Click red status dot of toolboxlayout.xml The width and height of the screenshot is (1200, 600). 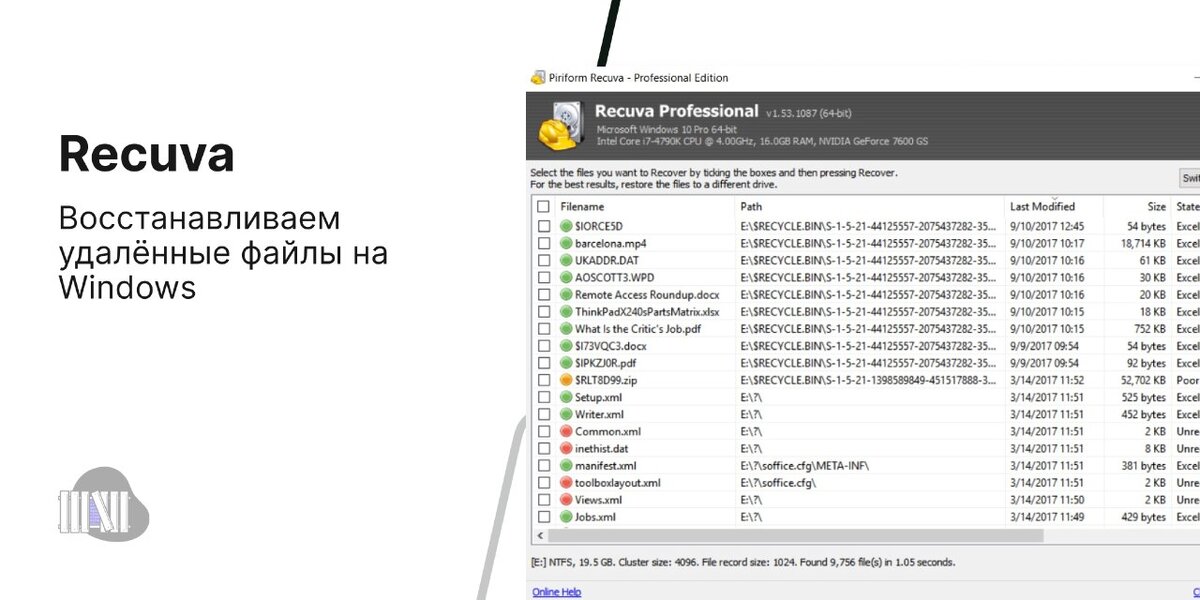click(566, 483)
